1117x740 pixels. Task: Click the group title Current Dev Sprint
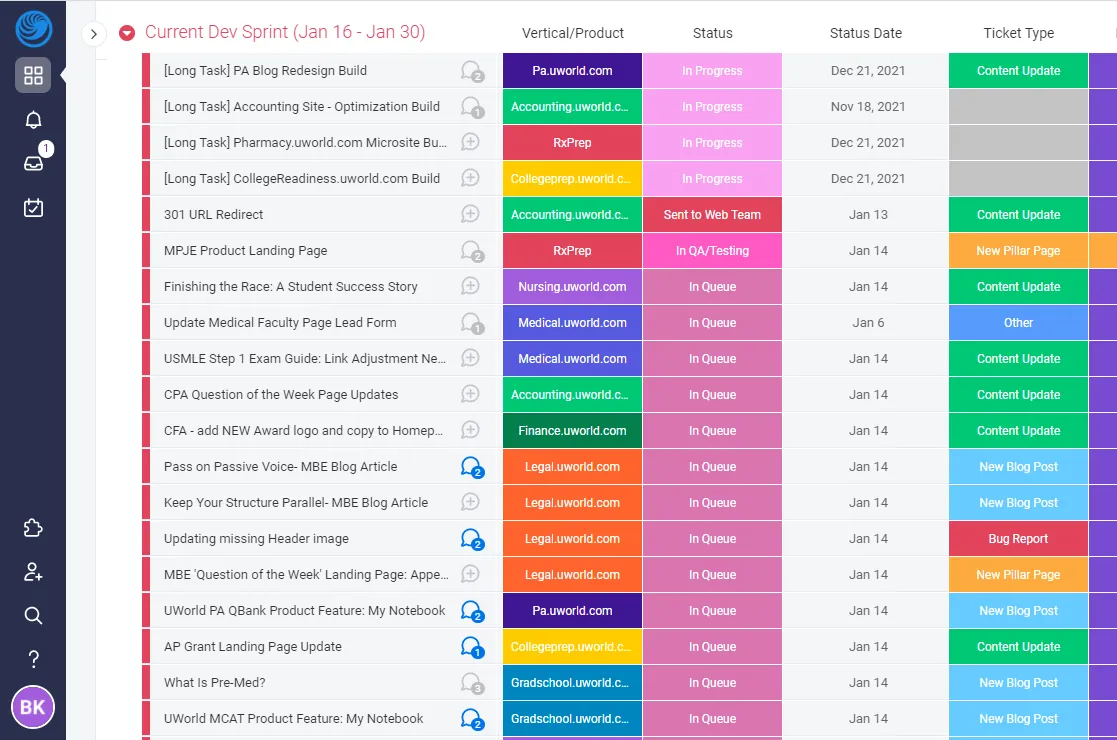coord(285,32)
